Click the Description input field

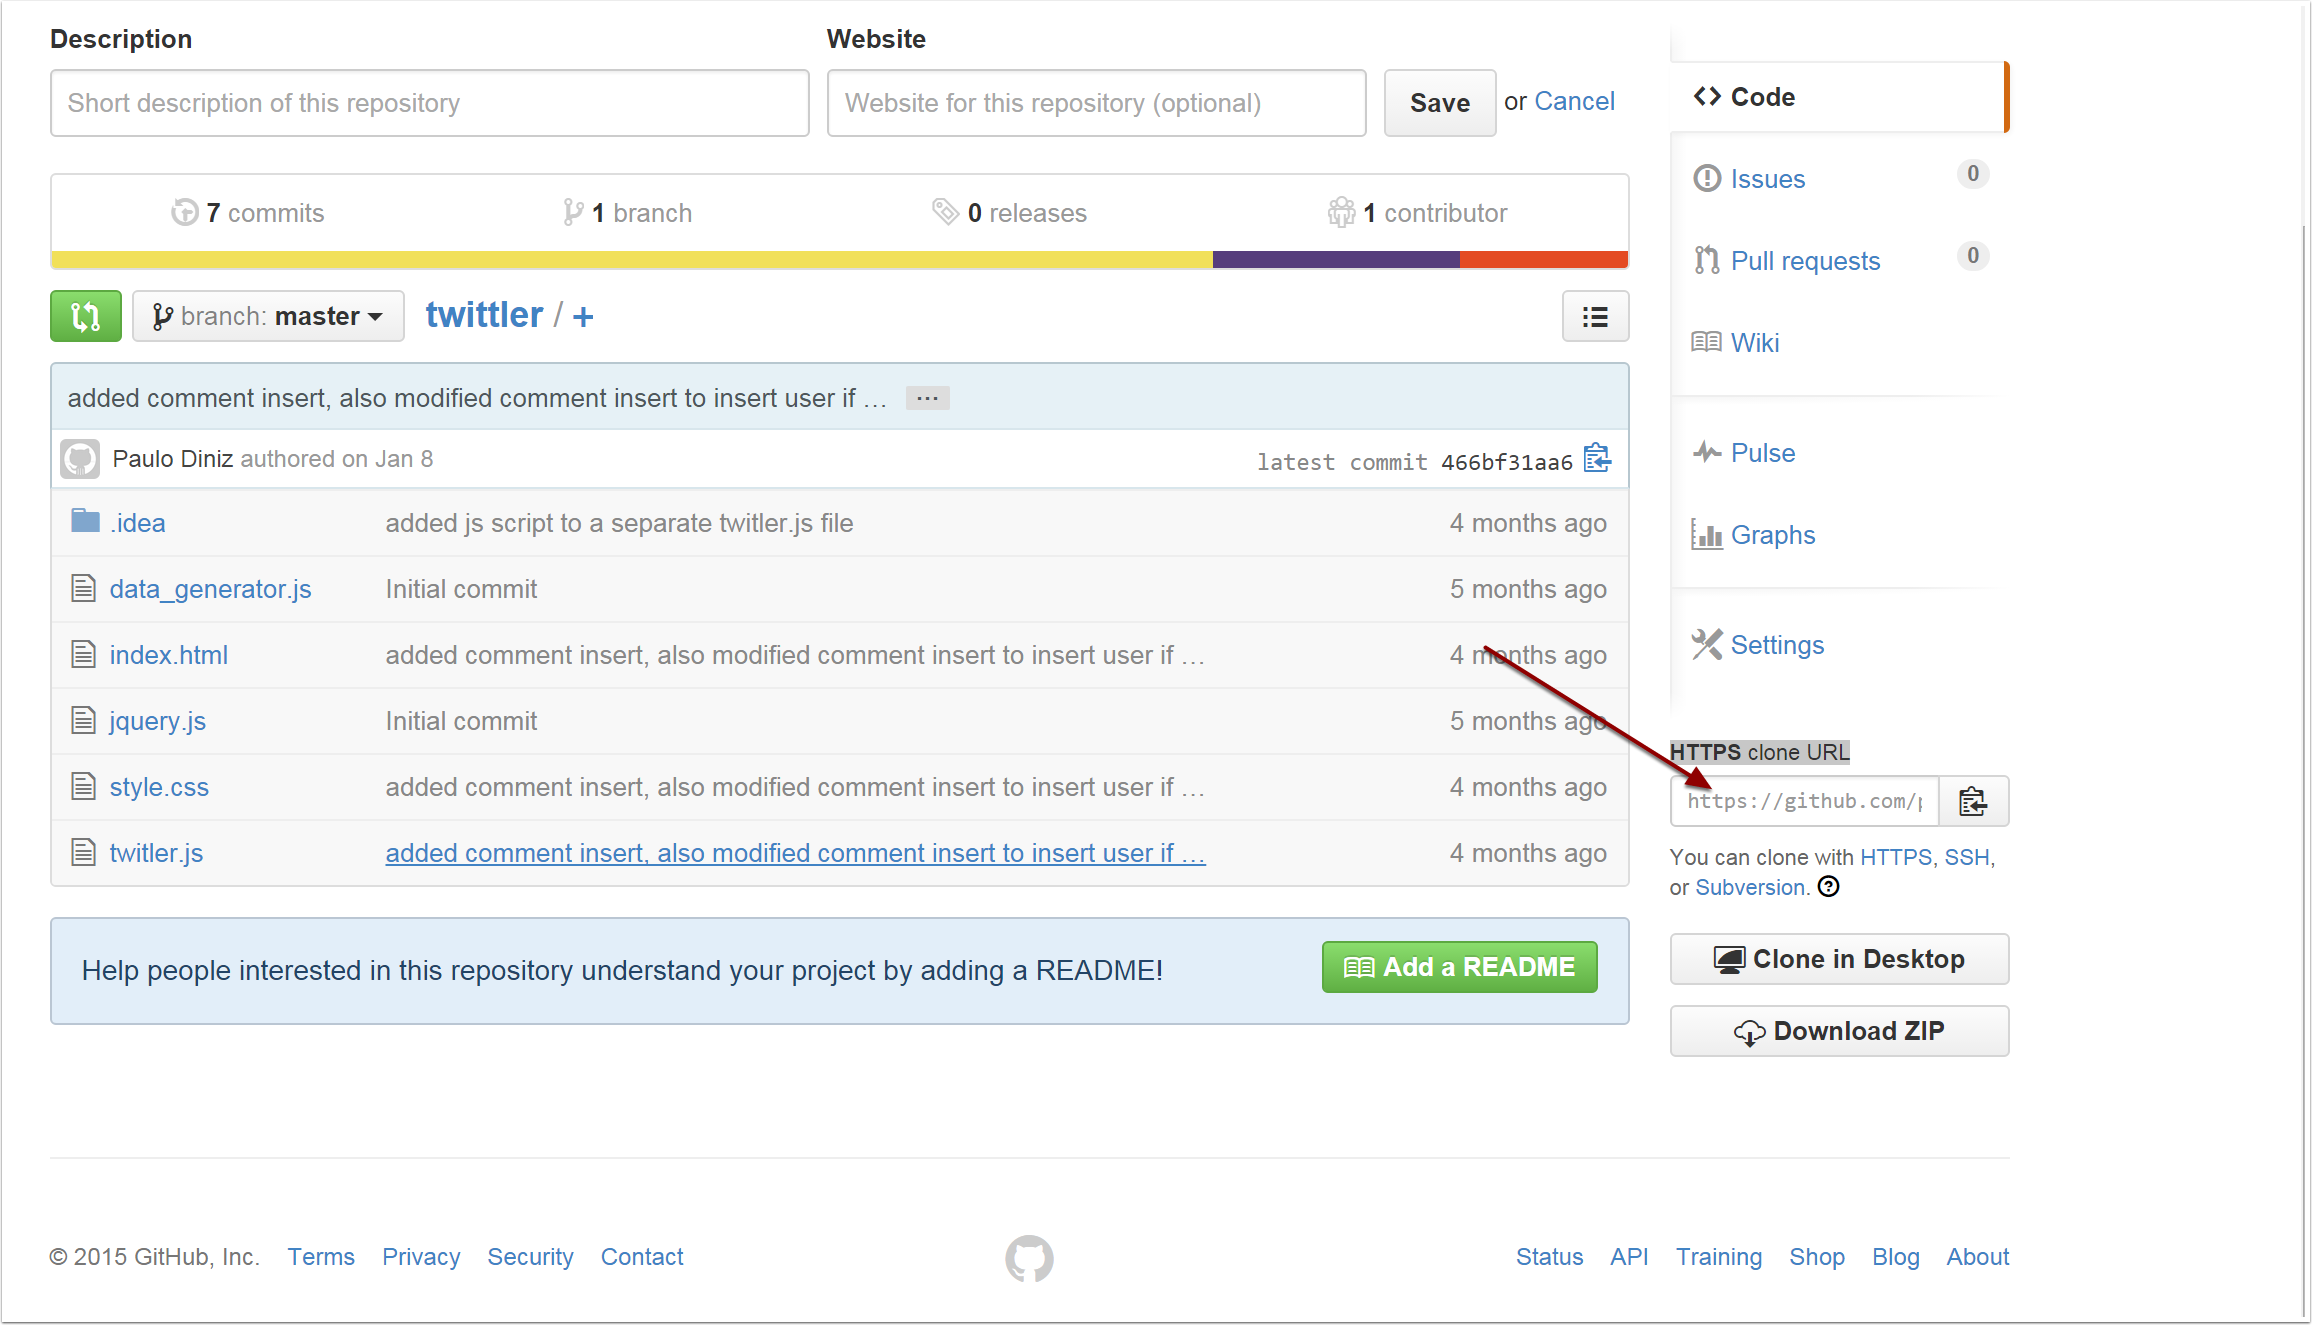(430, 103)
